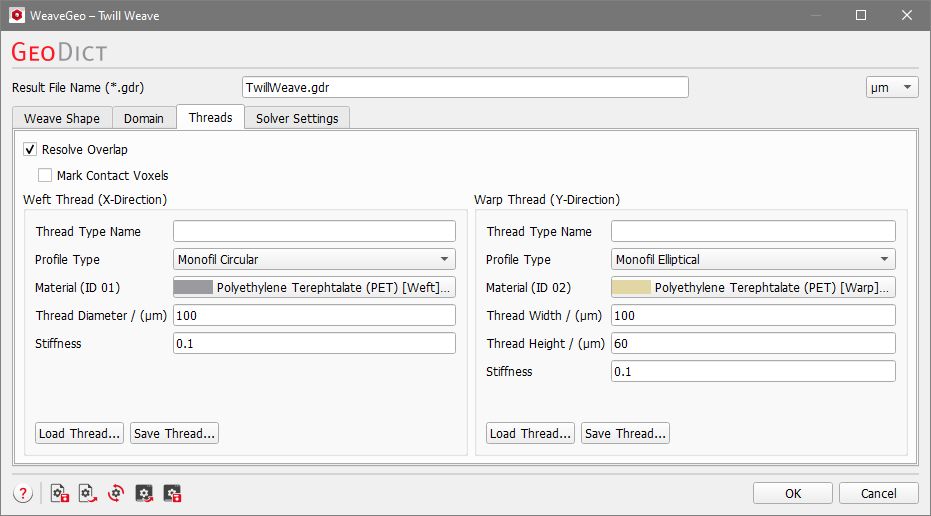Viewport: 931px width, 516px height.
Task: Click dark window gear icon with red arrow
Action: click(x=144, y=493)
